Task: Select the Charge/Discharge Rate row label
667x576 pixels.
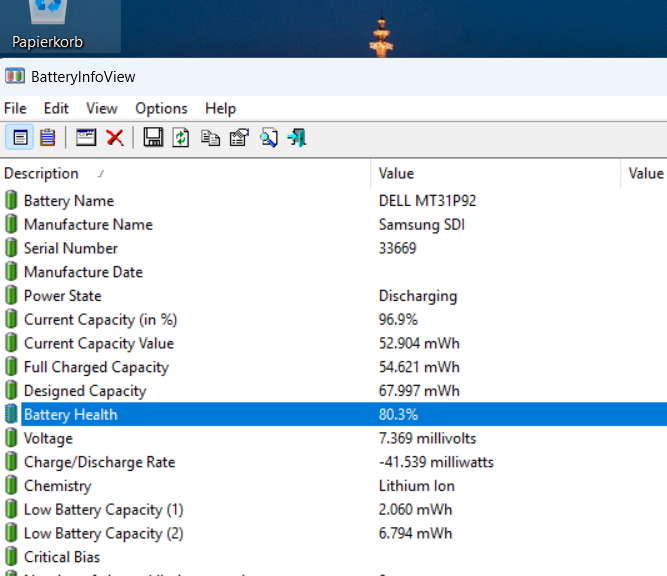Action: coord(100,462)
